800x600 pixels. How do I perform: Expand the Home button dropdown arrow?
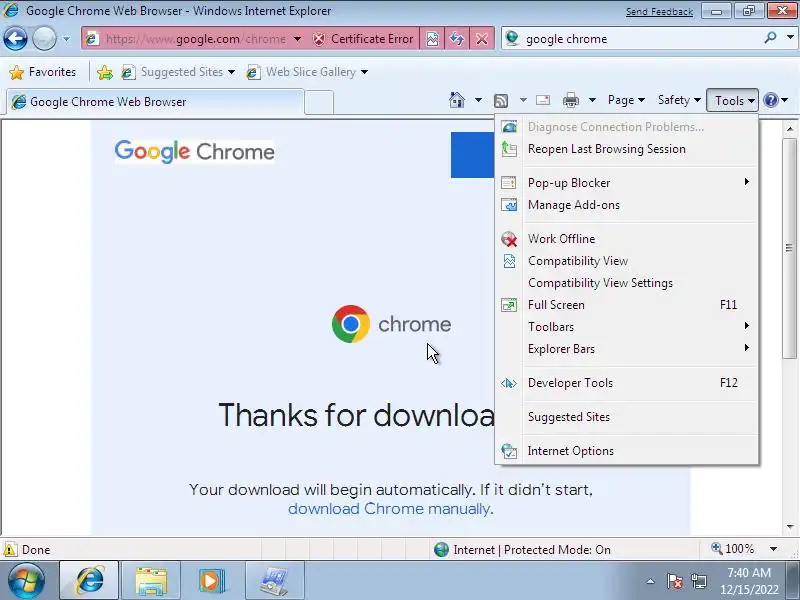point(478,100)
